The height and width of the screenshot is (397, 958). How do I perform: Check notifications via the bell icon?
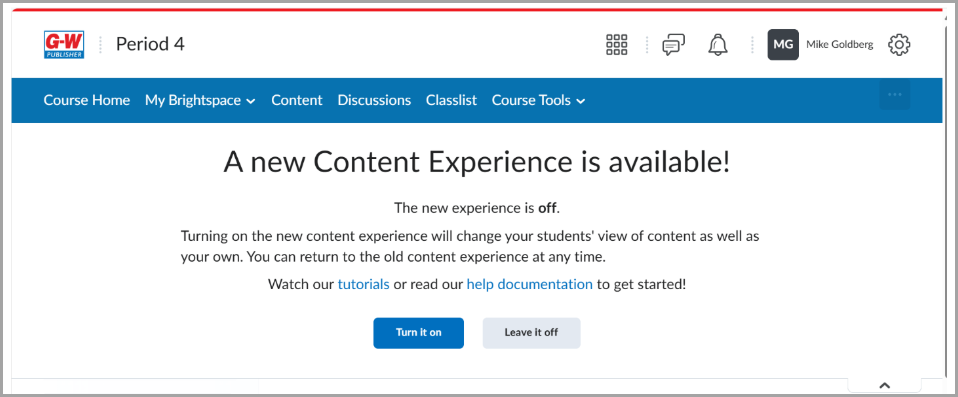pos(718,45)
